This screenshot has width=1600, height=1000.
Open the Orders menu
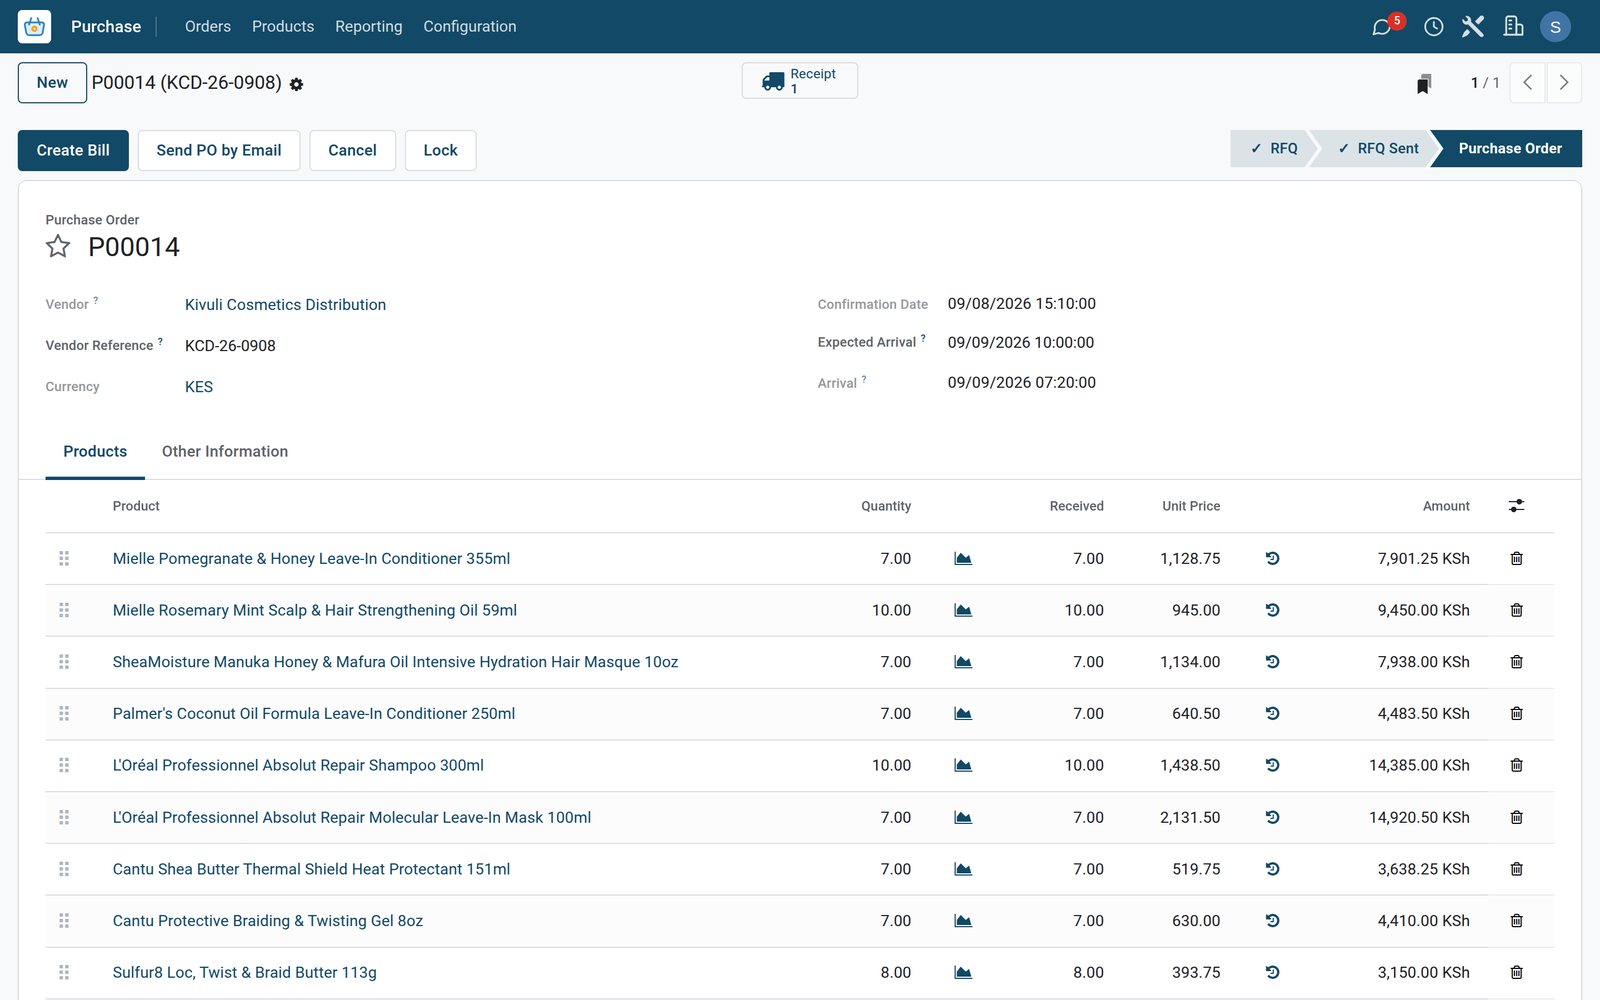pyautogui.click(x=208, y=27)
